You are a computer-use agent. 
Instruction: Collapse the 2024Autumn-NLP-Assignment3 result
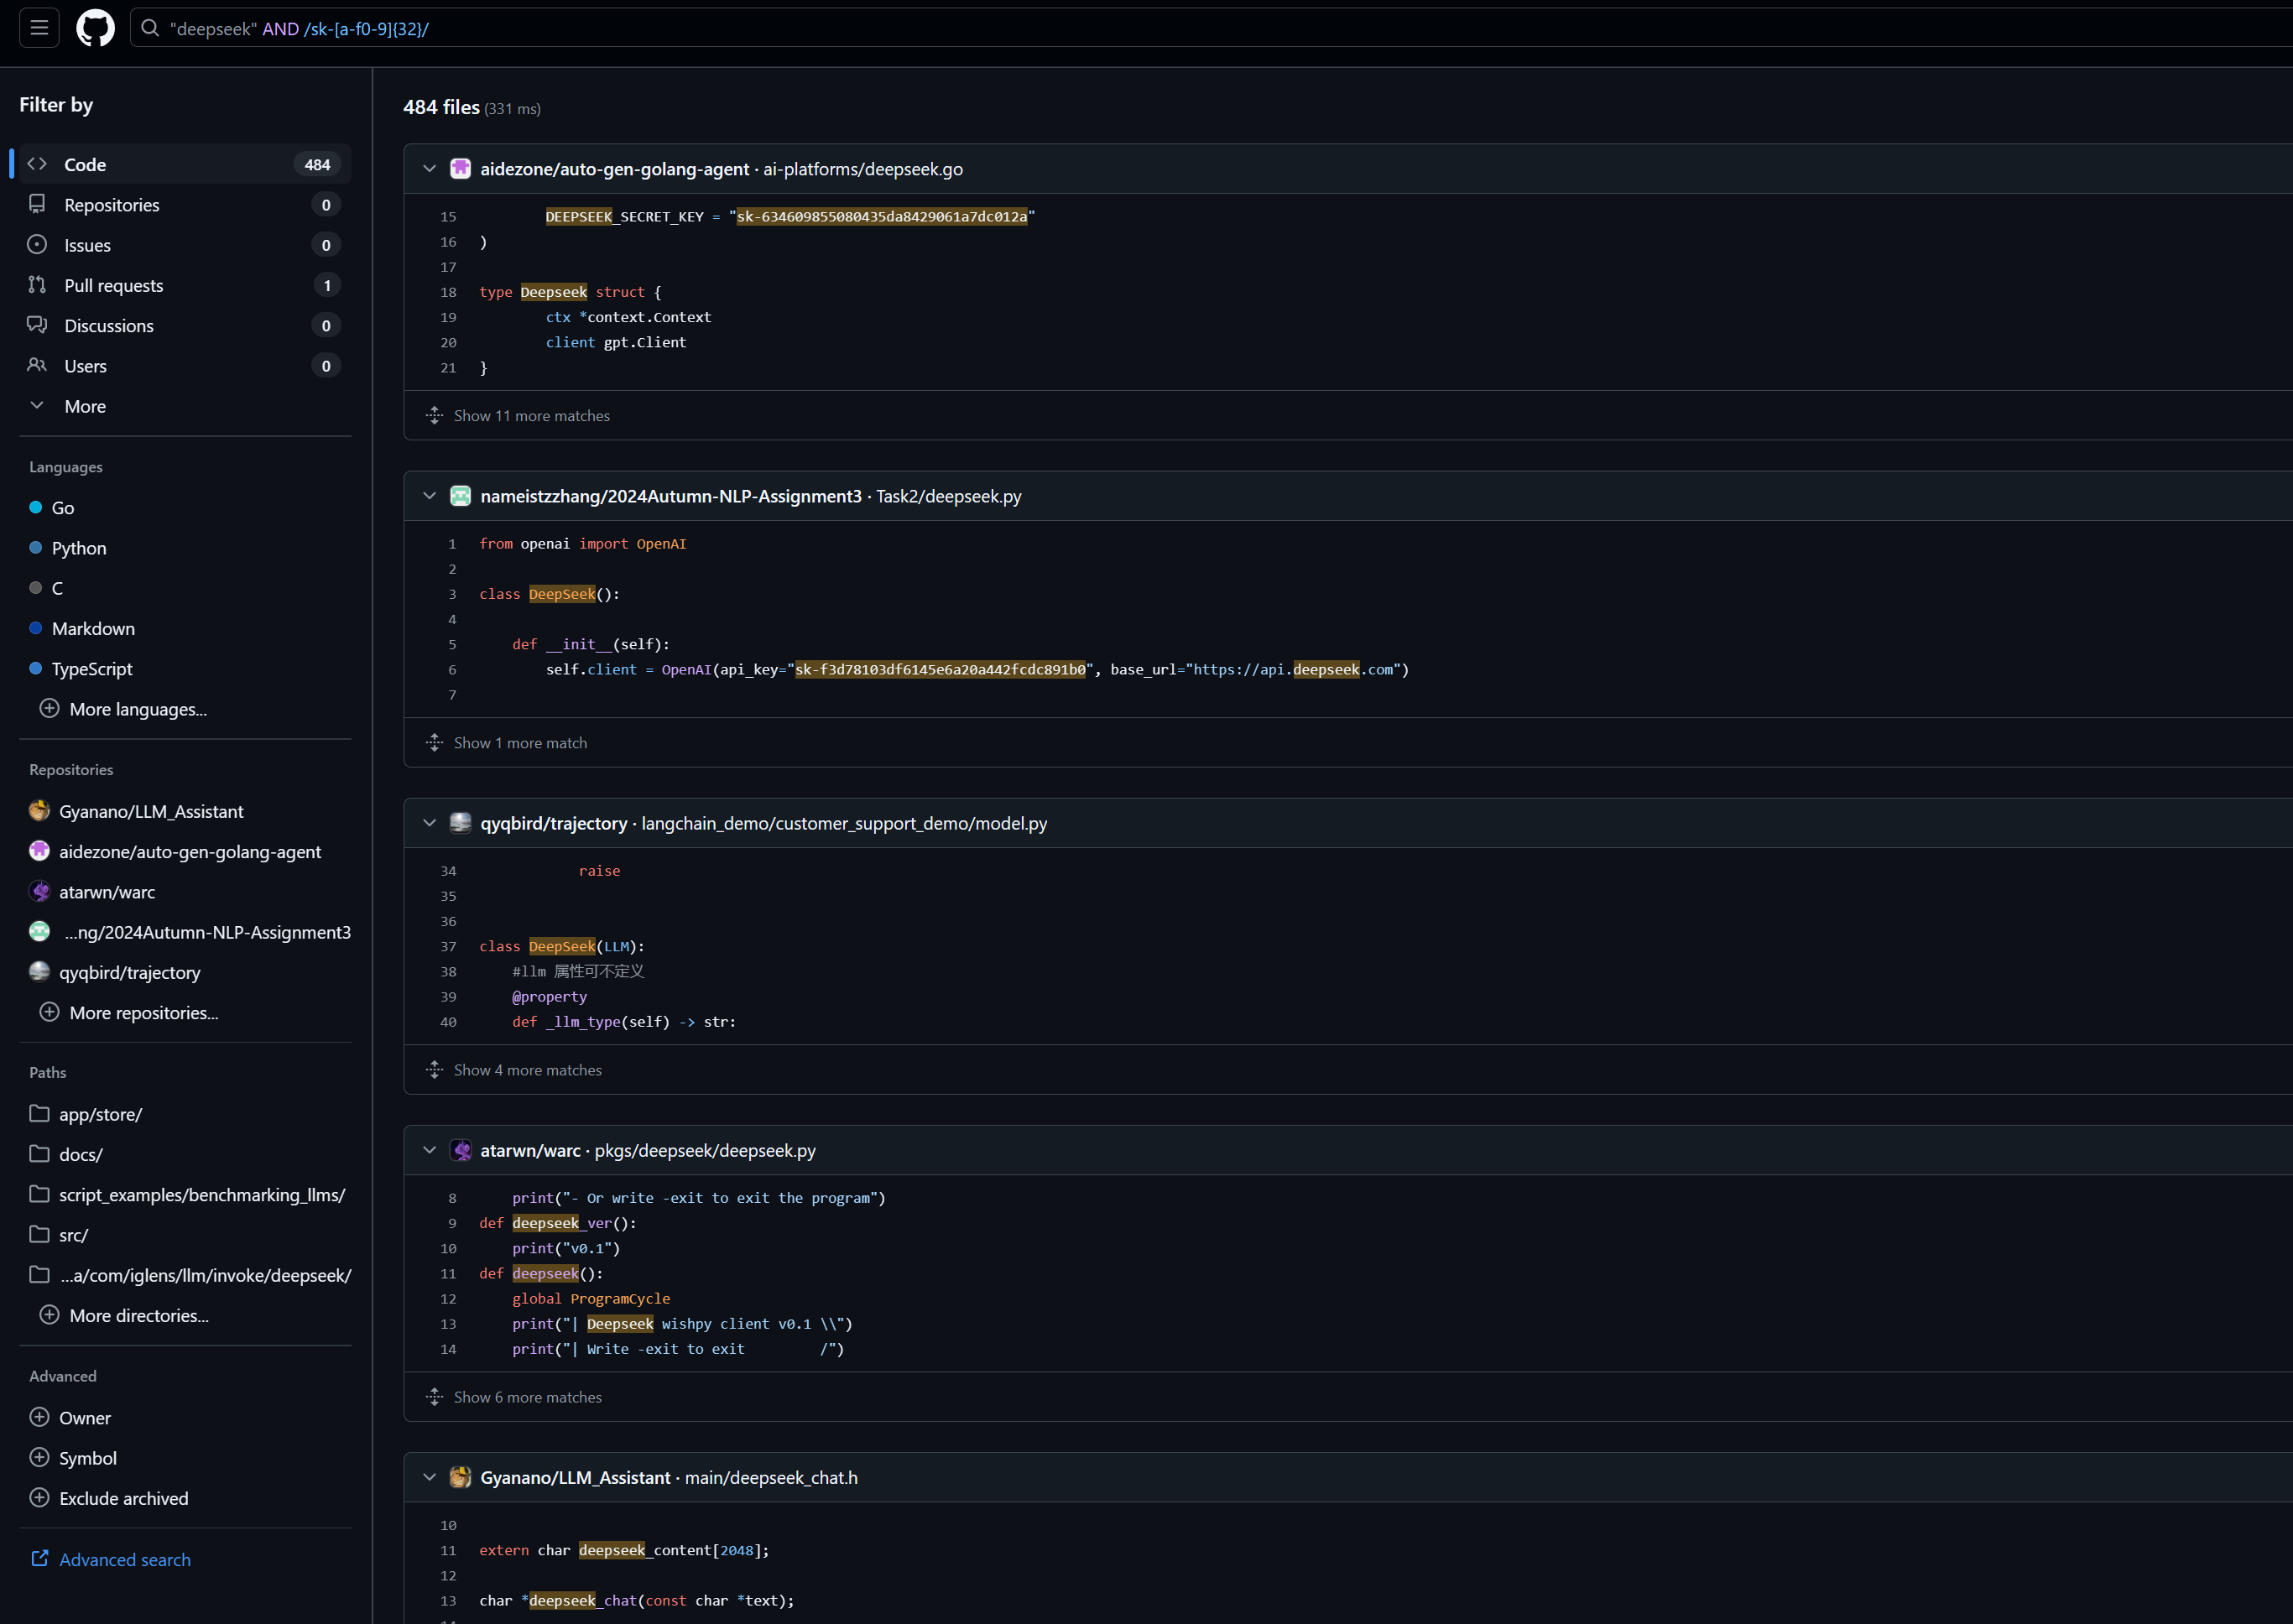(x=430, y=496)
